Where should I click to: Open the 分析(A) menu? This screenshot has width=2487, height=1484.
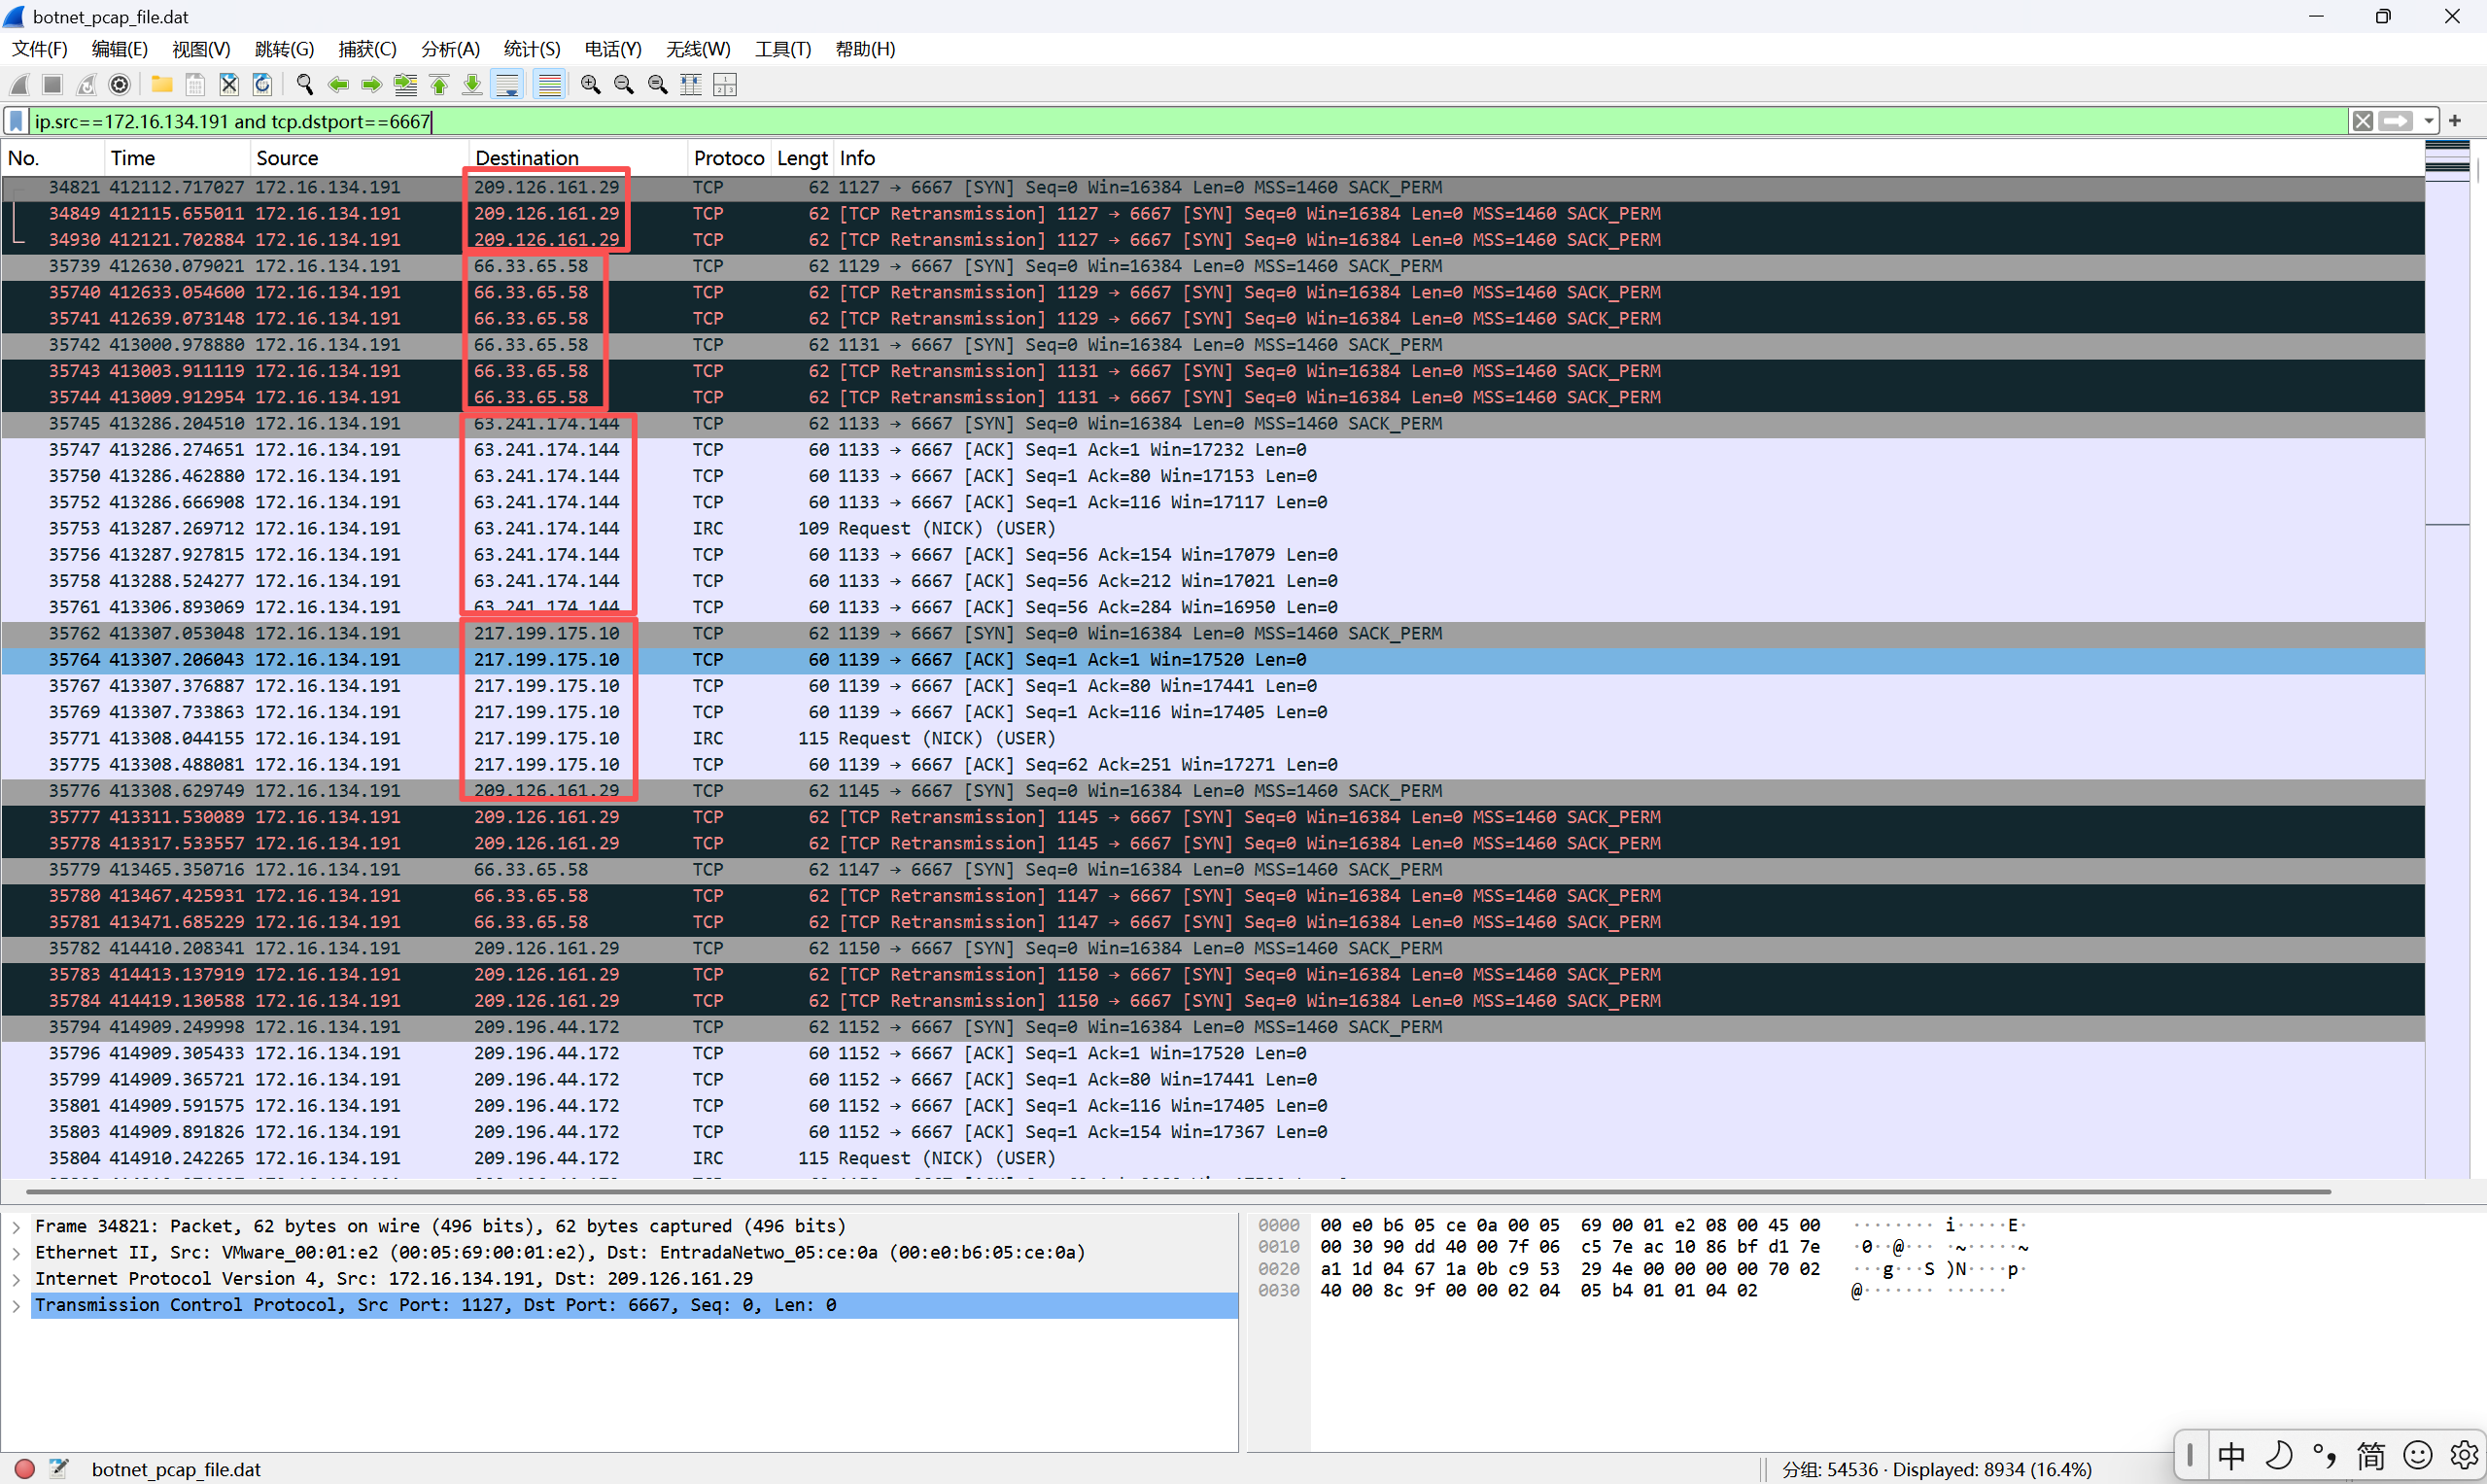[x=450, y=49]
